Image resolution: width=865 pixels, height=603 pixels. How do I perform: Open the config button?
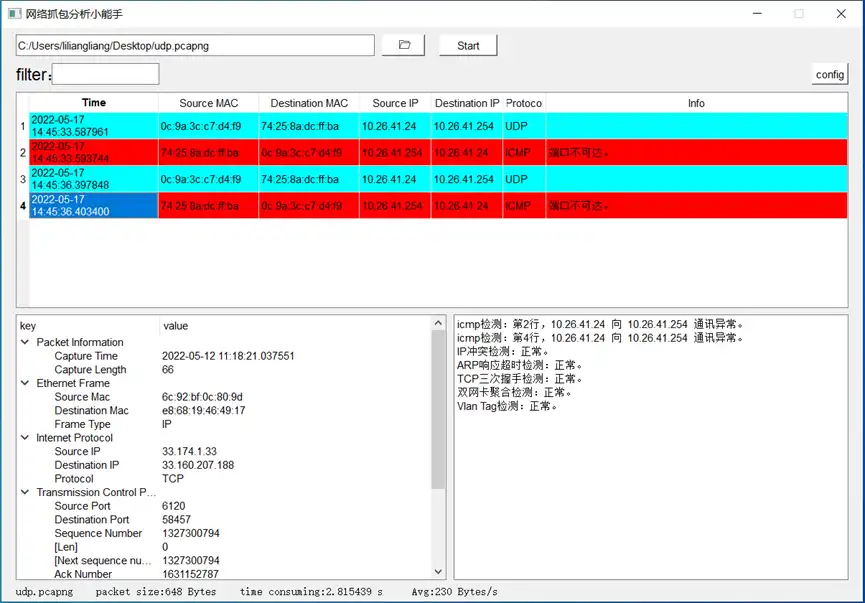[x=829, y=74]
